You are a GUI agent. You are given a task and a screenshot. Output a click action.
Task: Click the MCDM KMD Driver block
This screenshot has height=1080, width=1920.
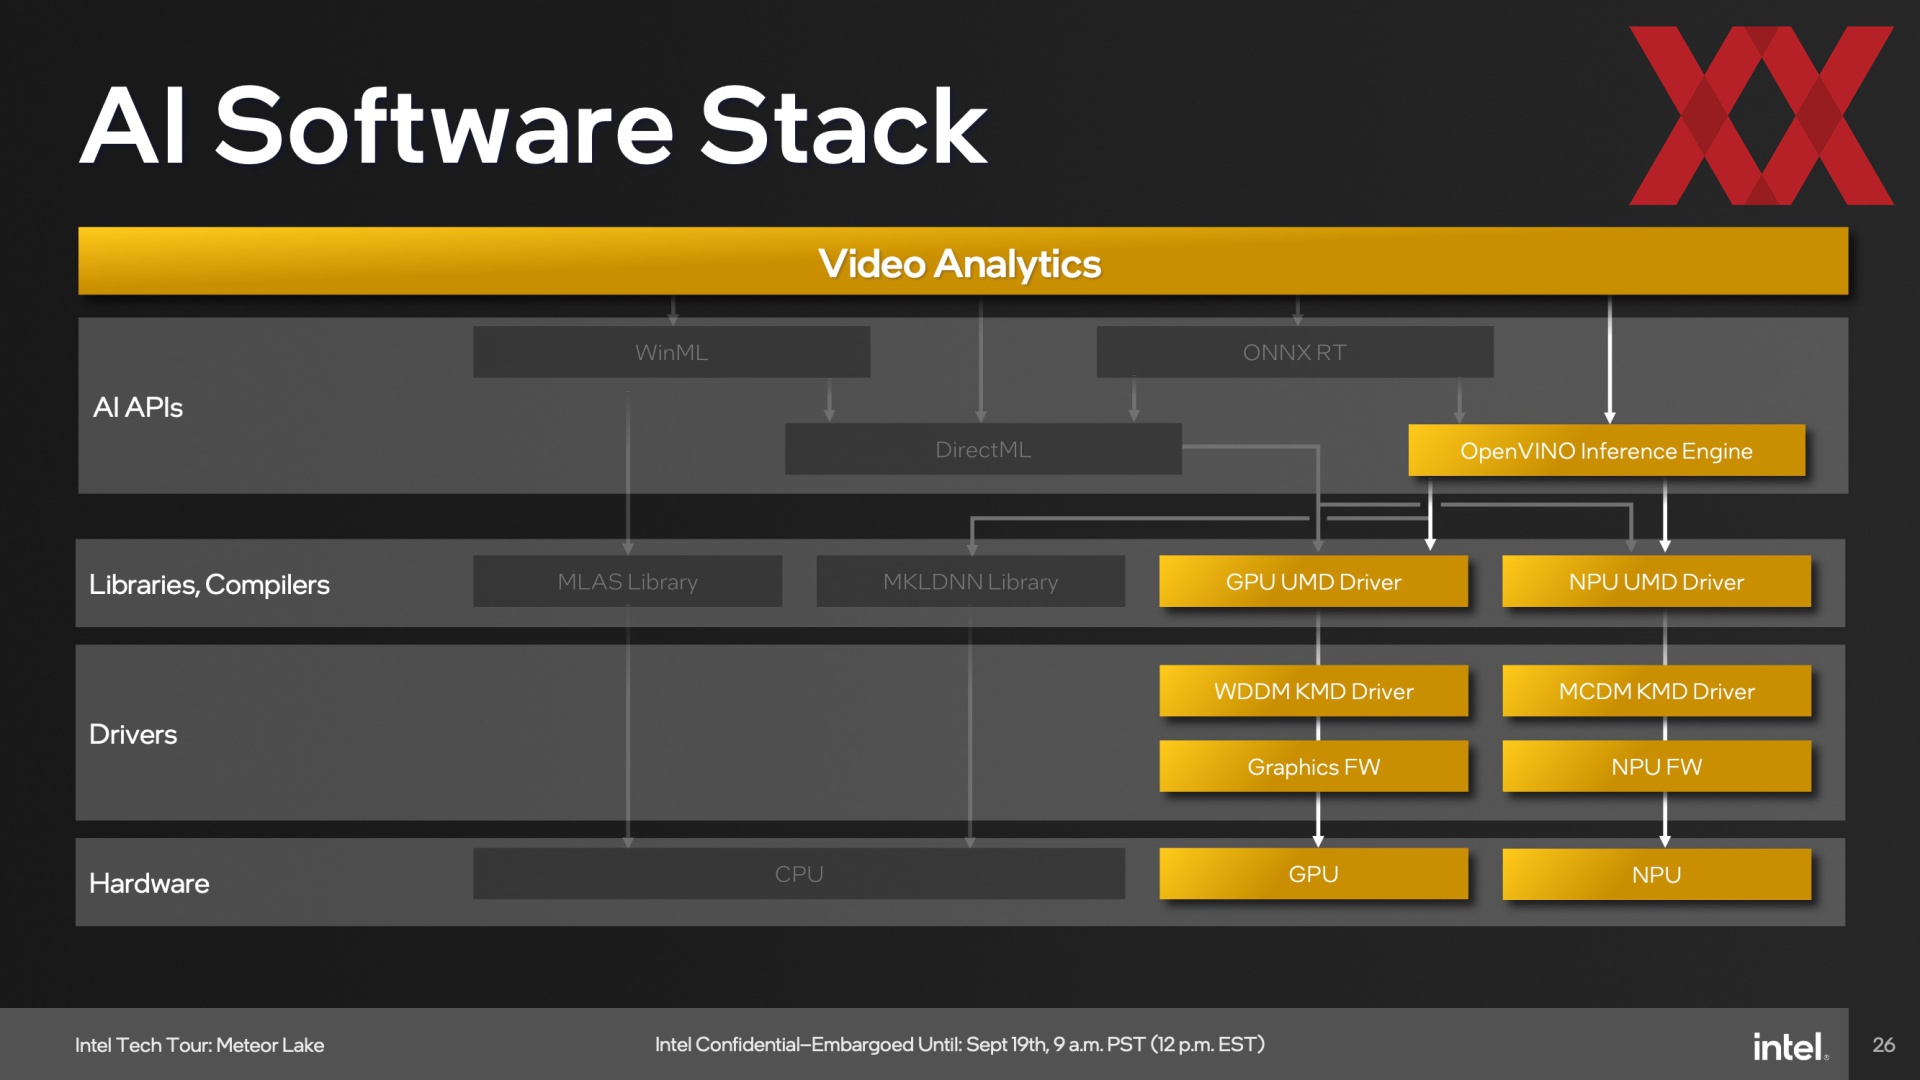coord(1656,691)
